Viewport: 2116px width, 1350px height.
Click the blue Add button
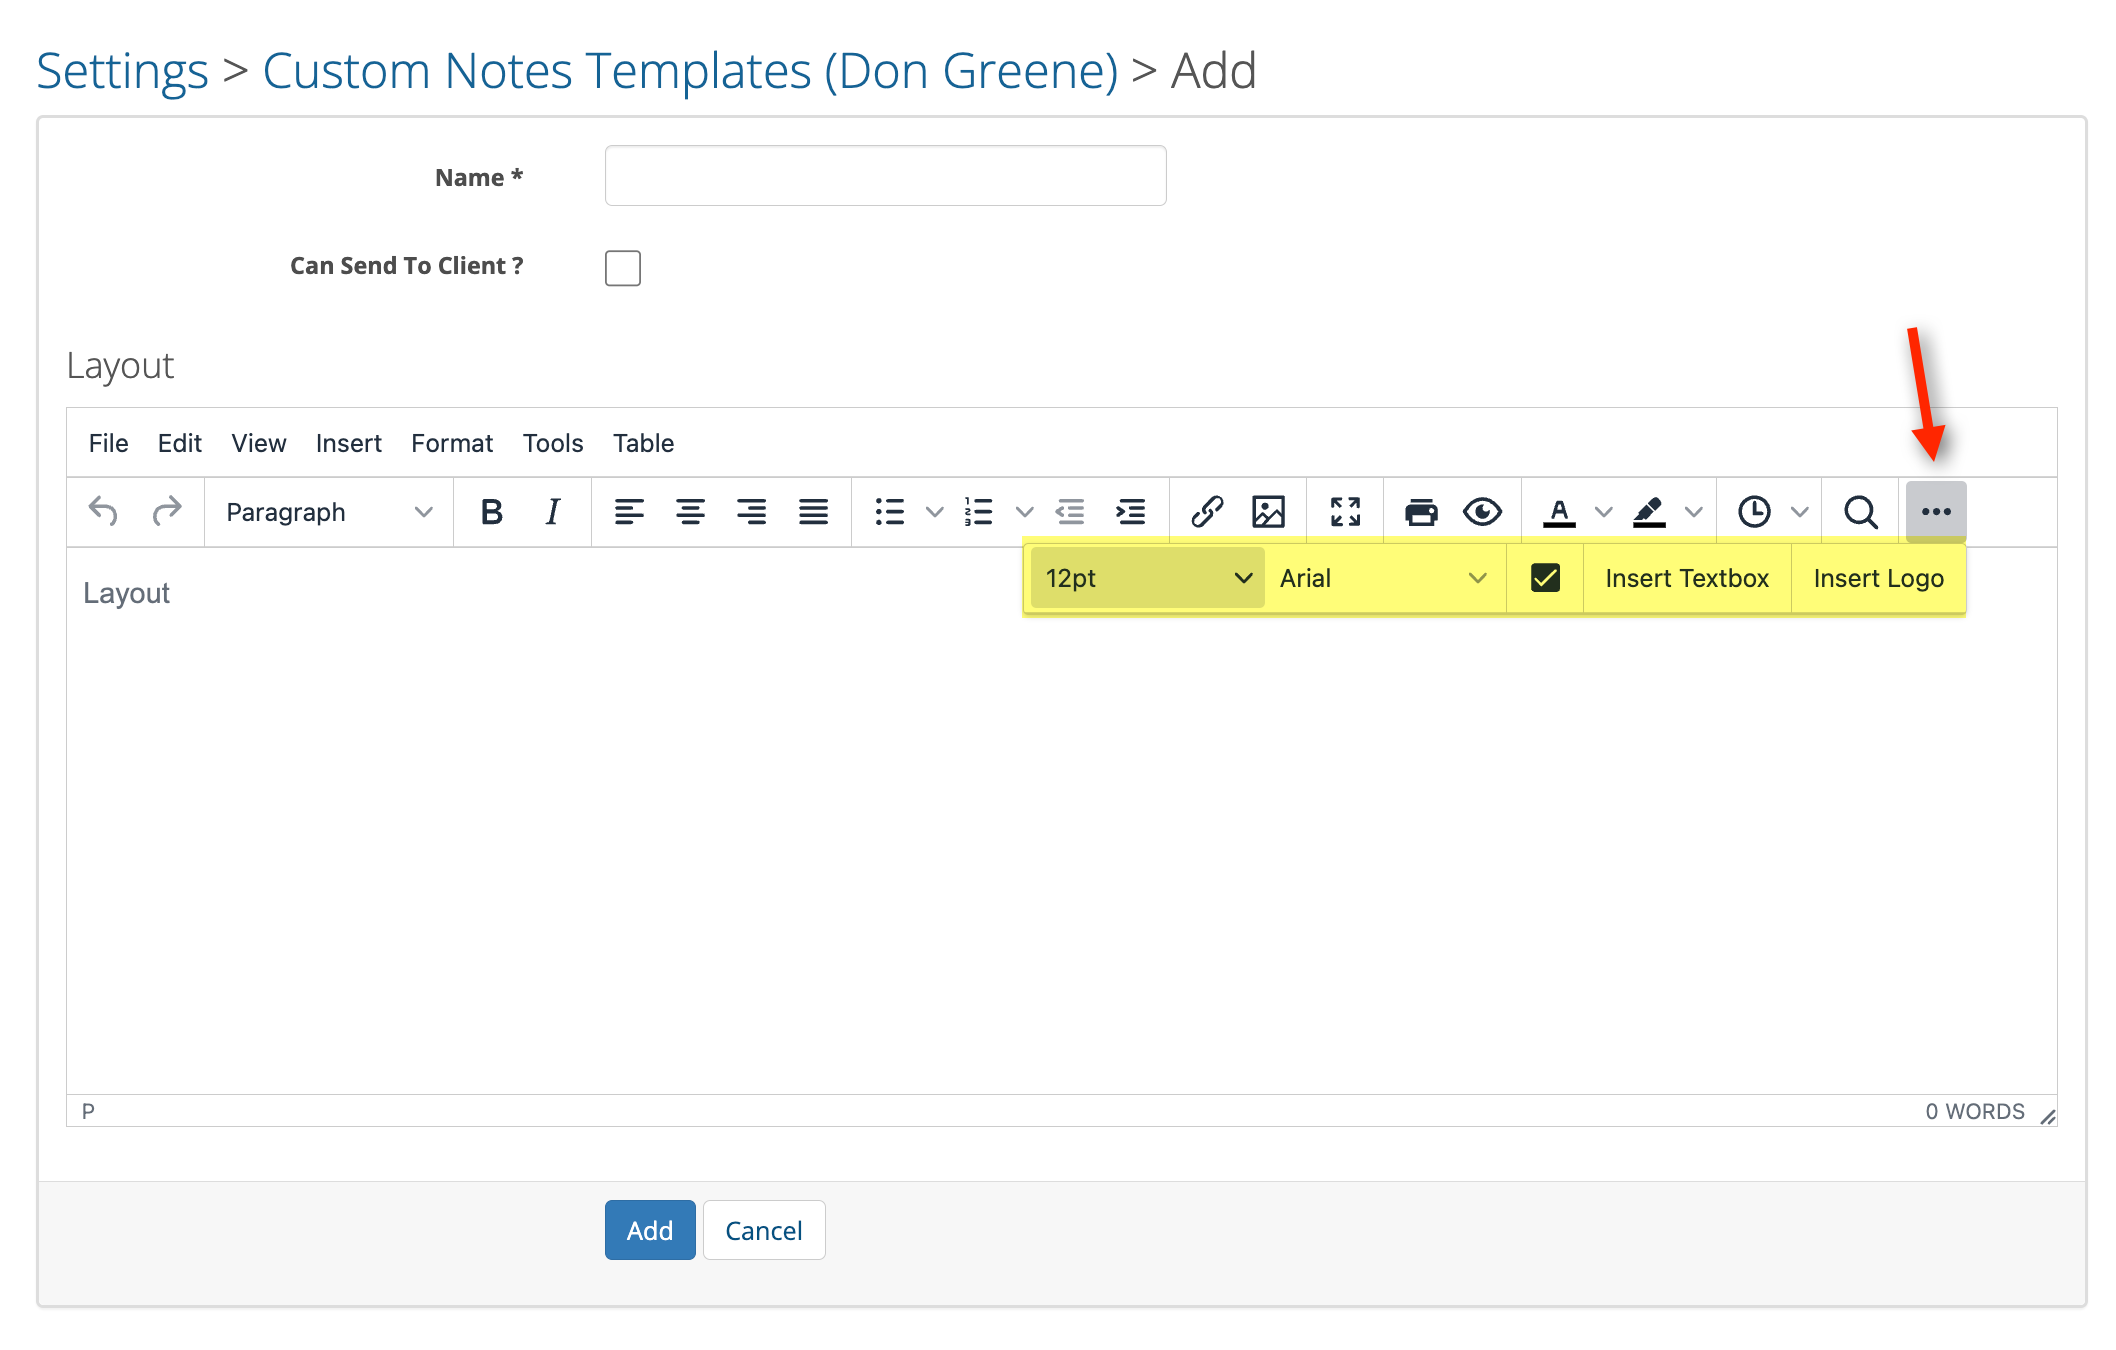(649, 1230)
